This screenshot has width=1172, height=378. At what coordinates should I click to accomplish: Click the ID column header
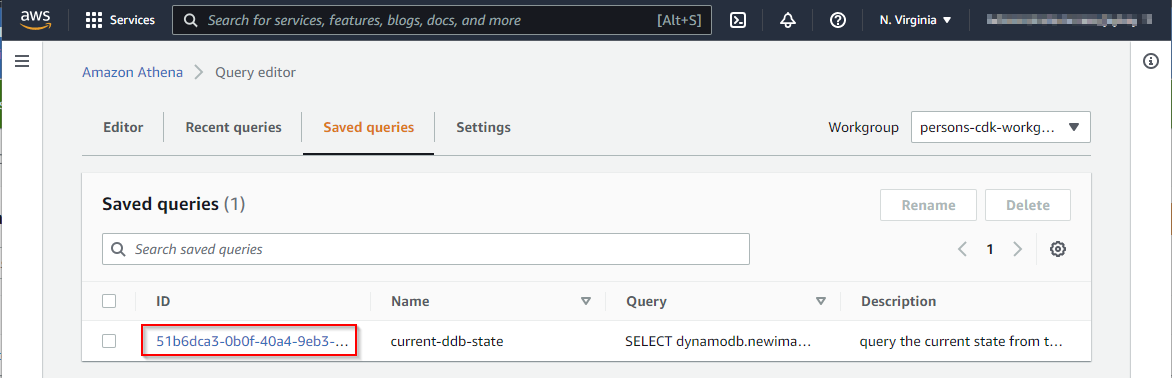coord(163,301)
